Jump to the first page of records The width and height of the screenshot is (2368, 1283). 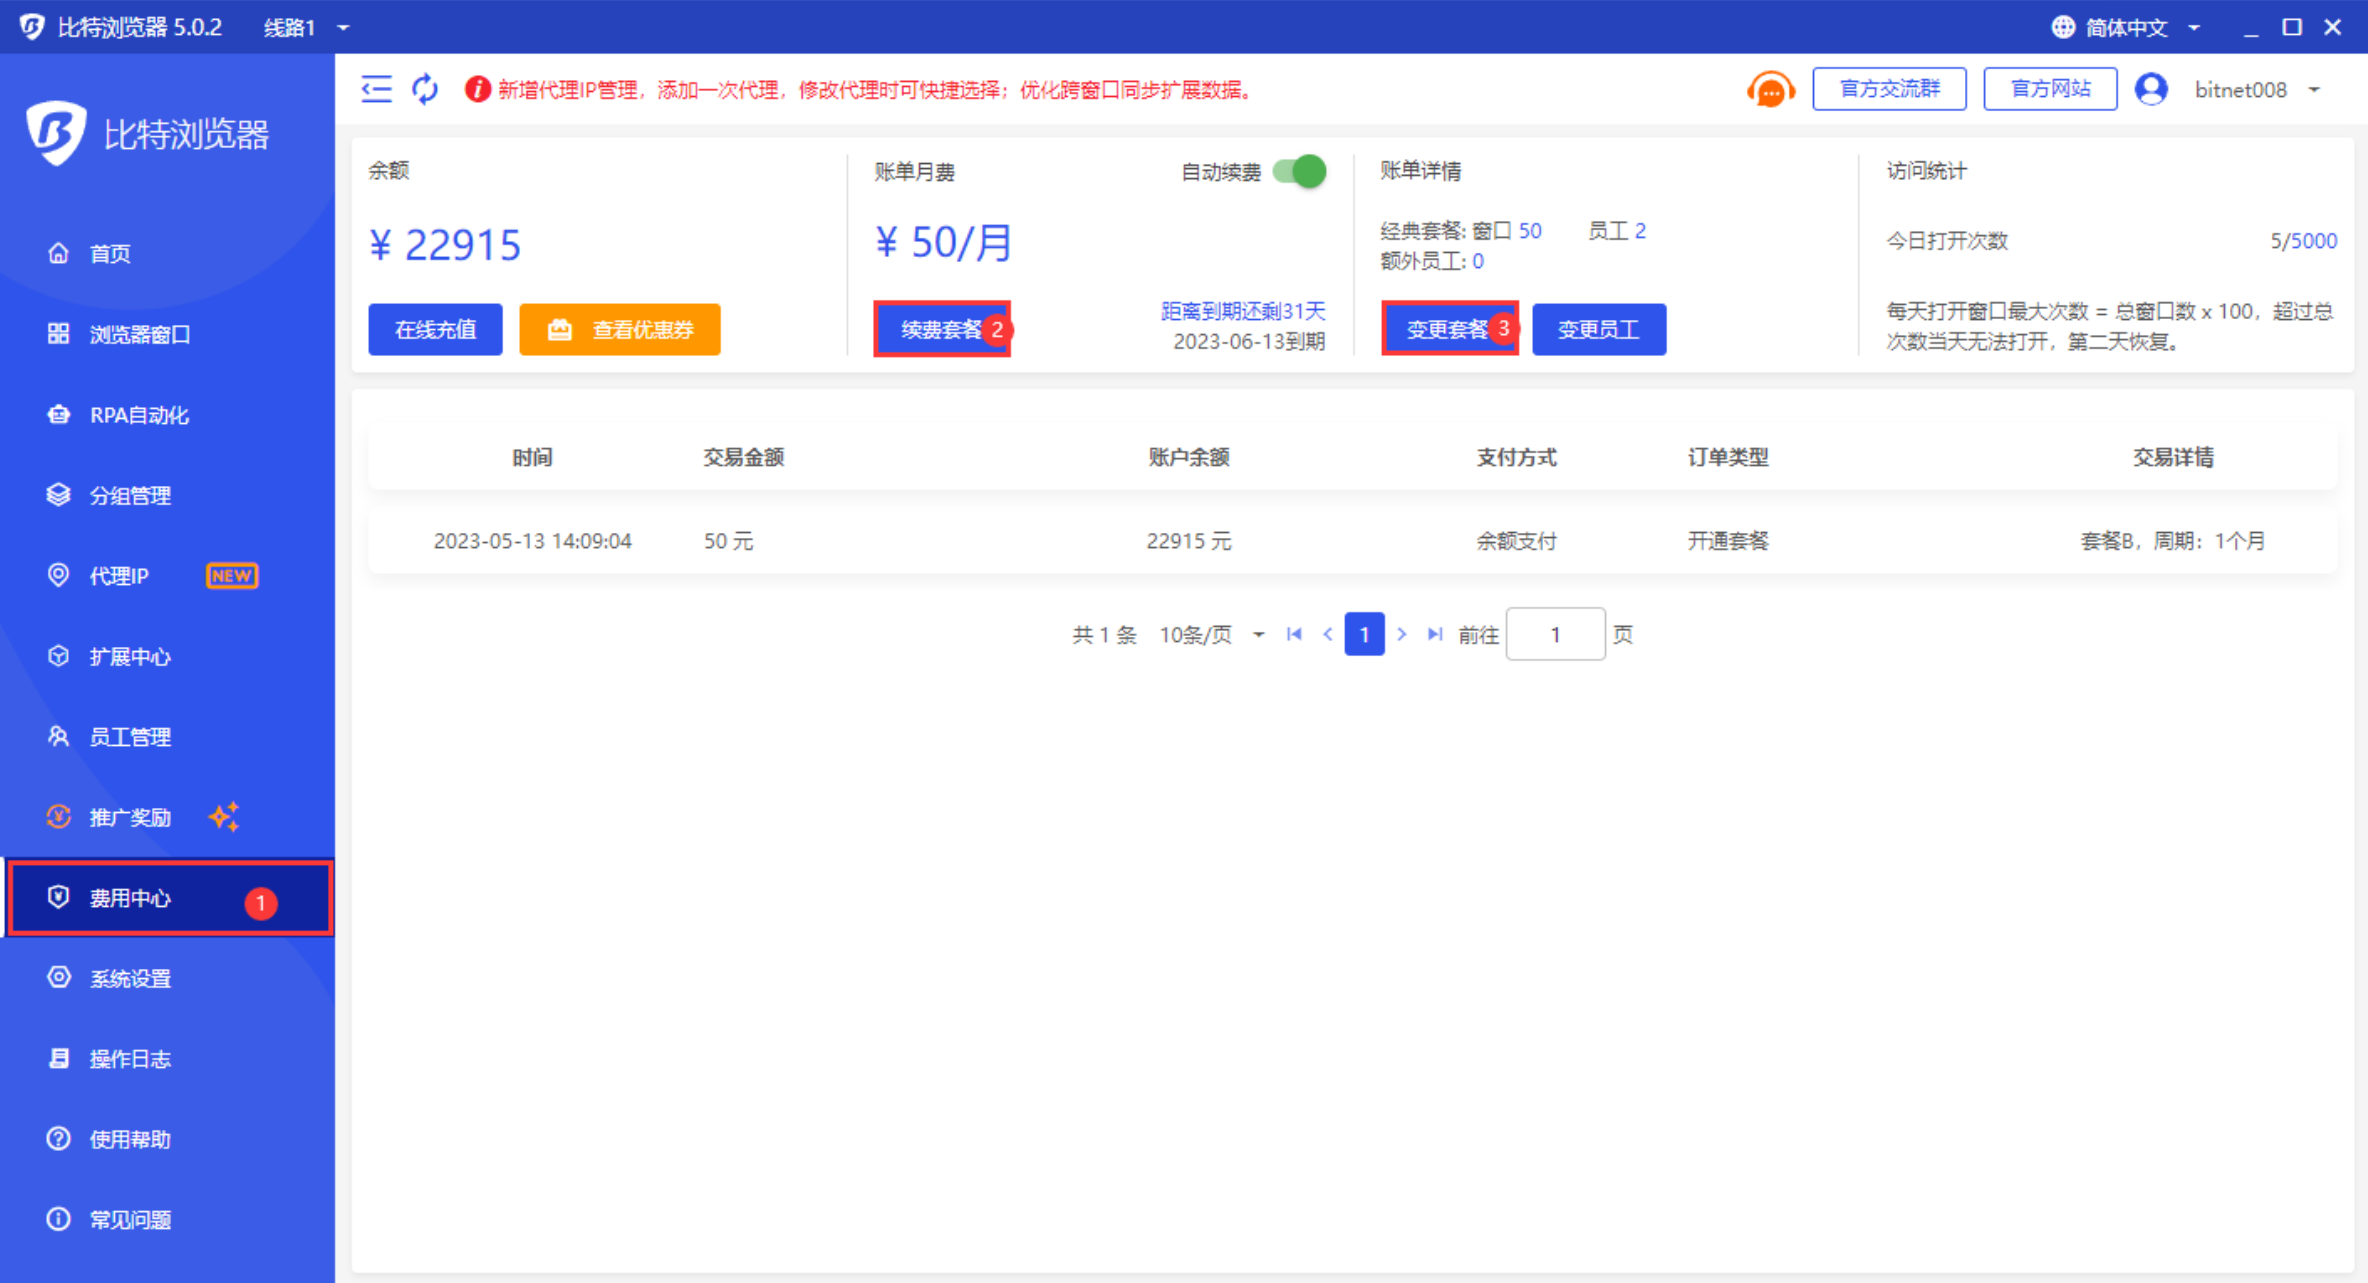(x=1294, y=634)
